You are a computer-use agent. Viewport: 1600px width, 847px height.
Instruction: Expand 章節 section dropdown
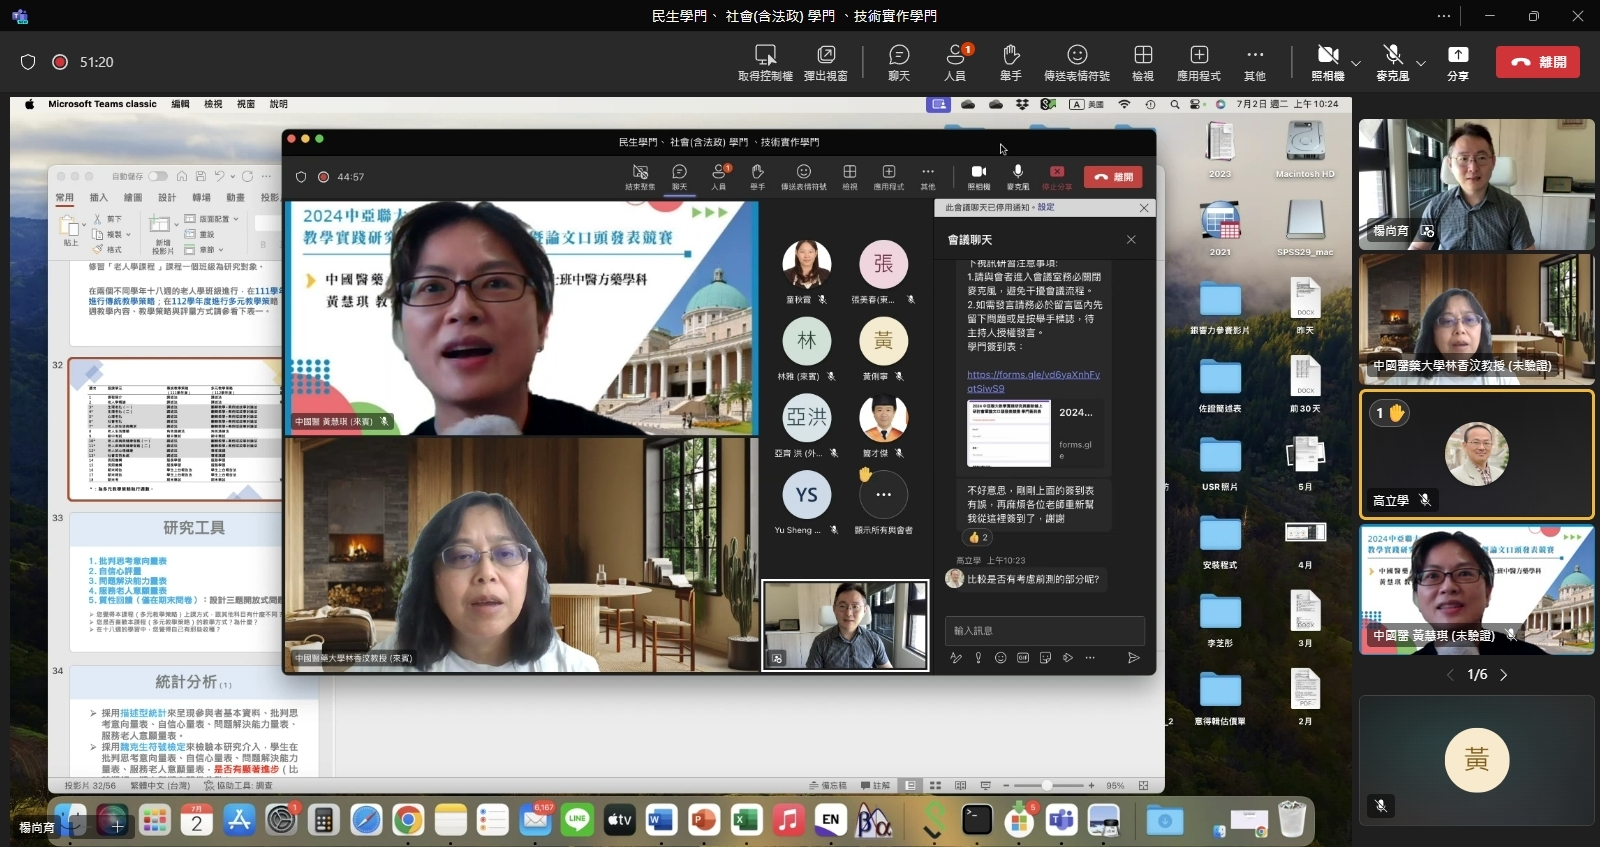(221, 250)
